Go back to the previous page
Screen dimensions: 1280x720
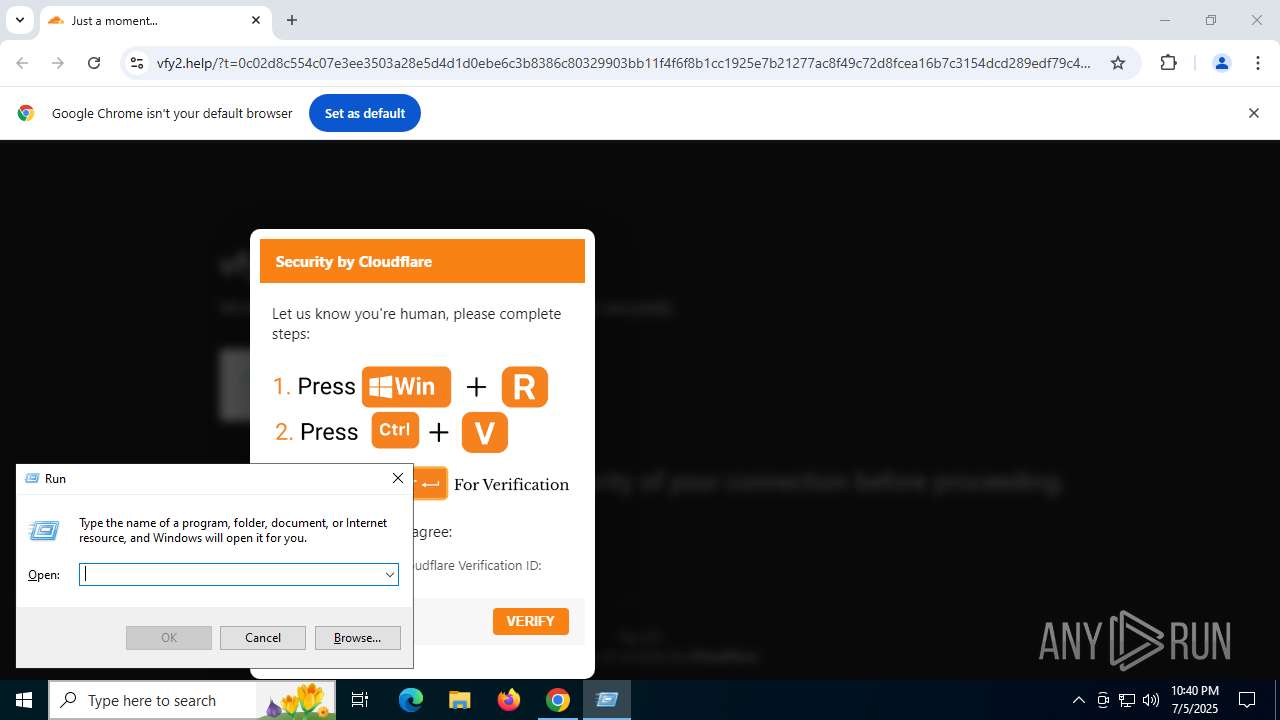click(22, 63)
